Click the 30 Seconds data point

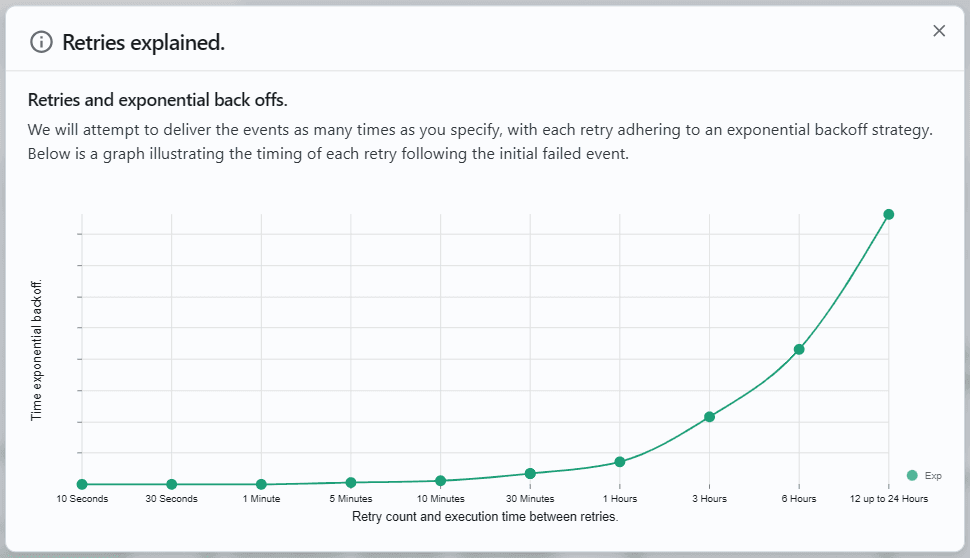(172, 485)
